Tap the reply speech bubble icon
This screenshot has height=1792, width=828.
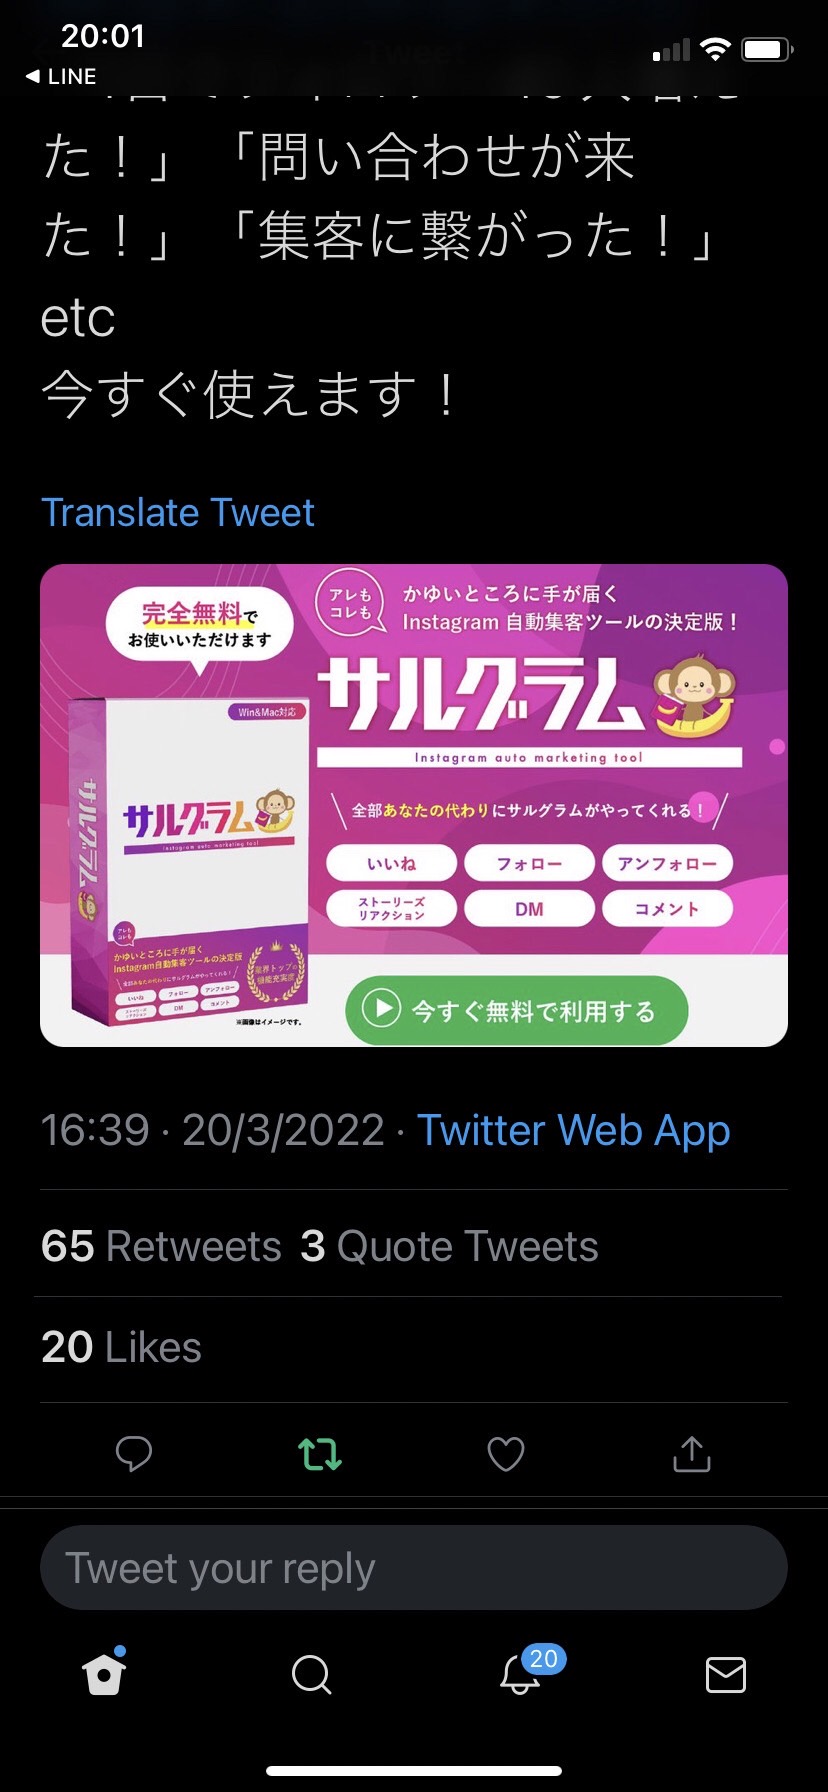click(133, 1453)
